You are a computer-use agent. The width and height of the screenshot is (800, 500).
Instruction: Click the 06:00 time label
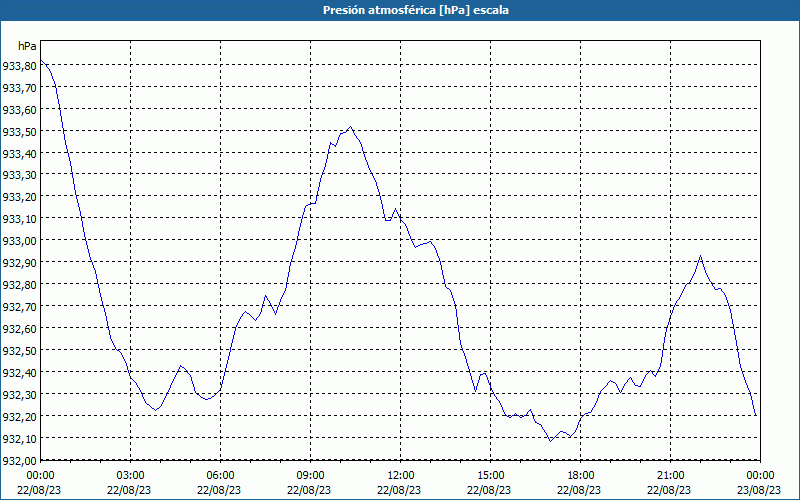coord(220,476)
